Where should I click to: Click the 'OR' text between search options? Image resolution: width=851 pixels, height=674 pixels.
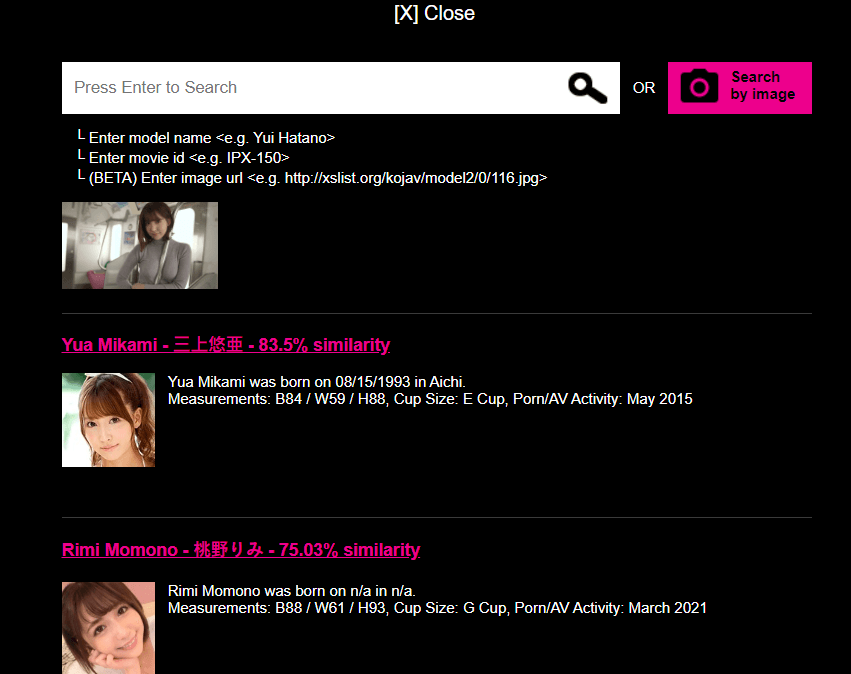coord(644,88)
